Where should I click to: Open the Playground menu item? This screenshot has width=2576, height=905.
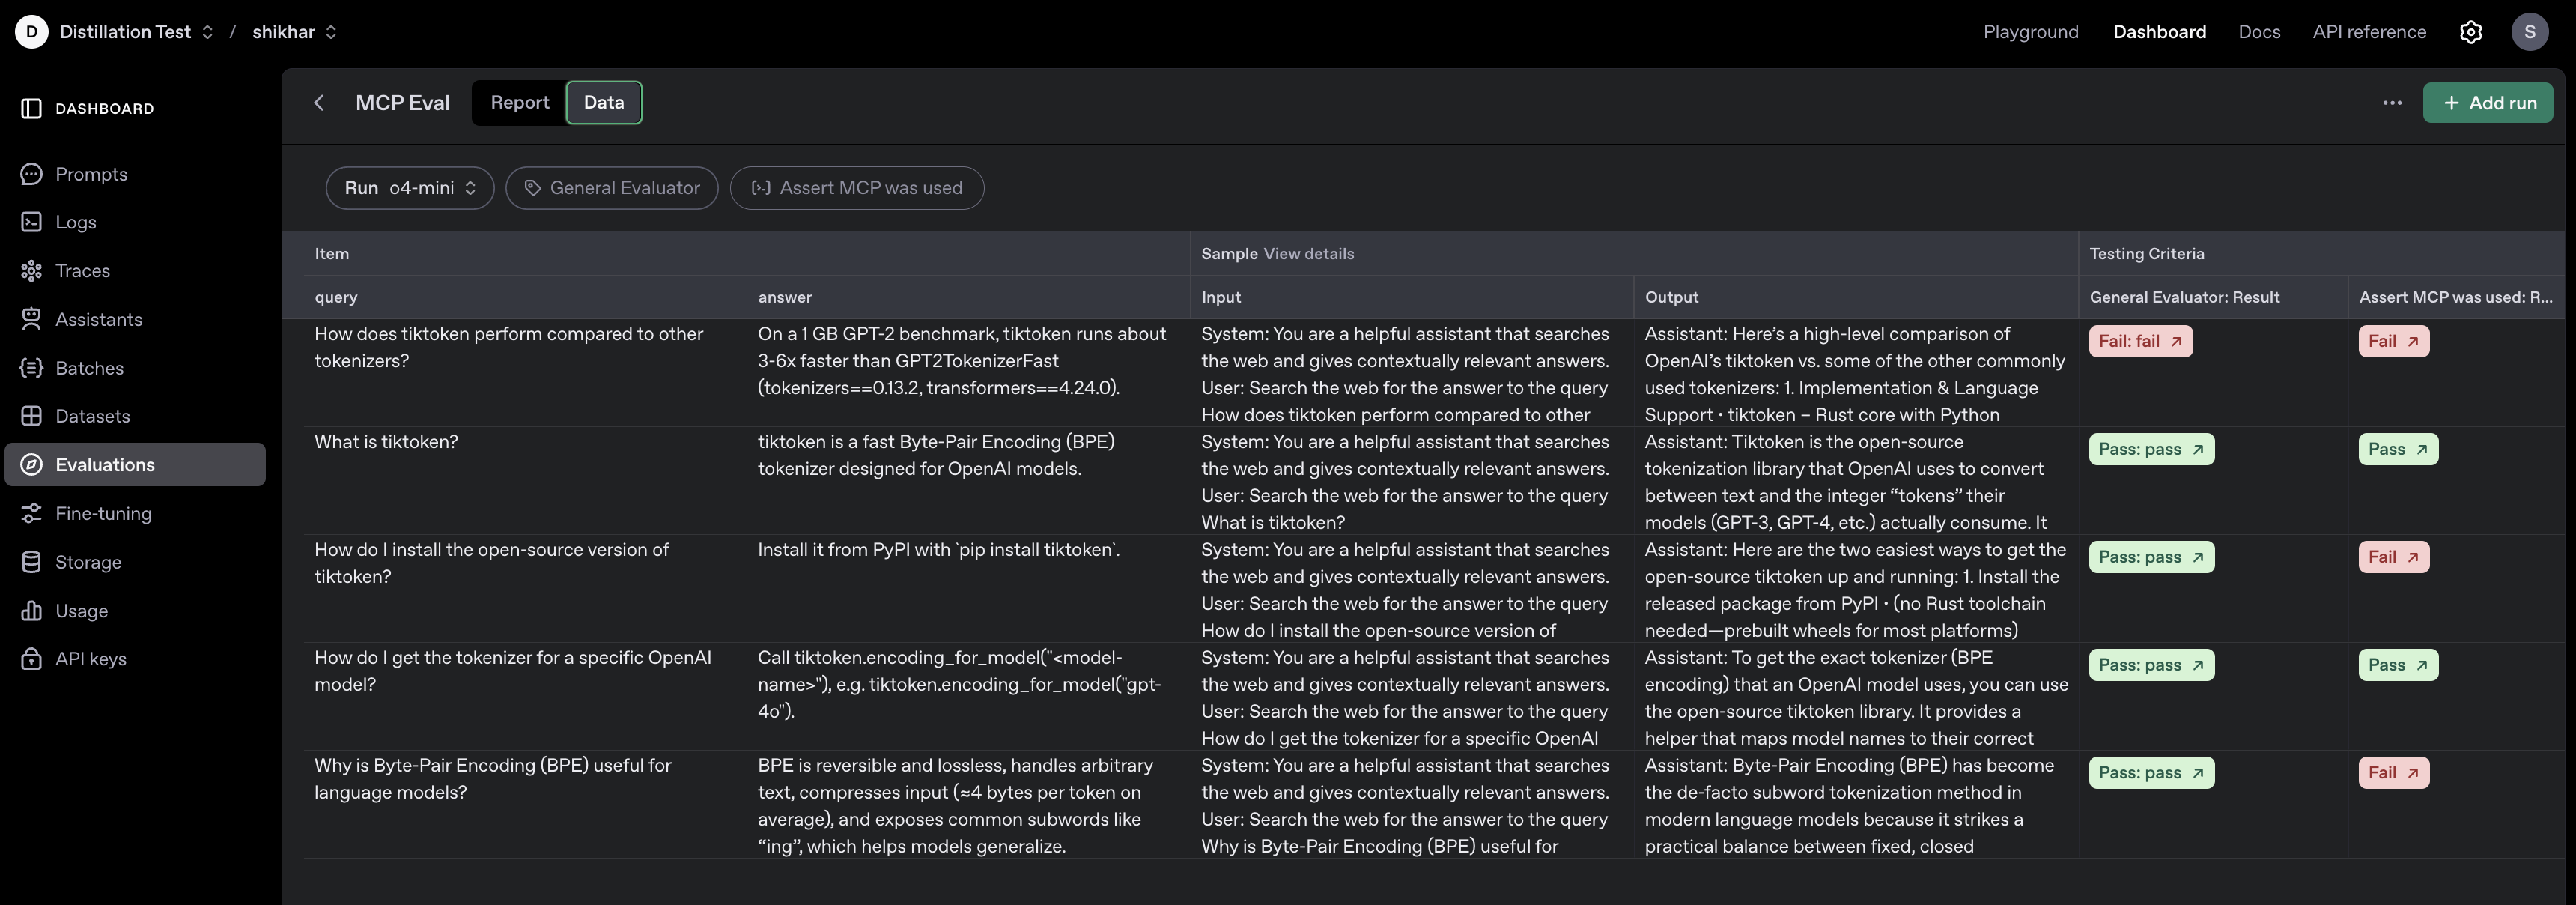click(x=2030, y=32)
